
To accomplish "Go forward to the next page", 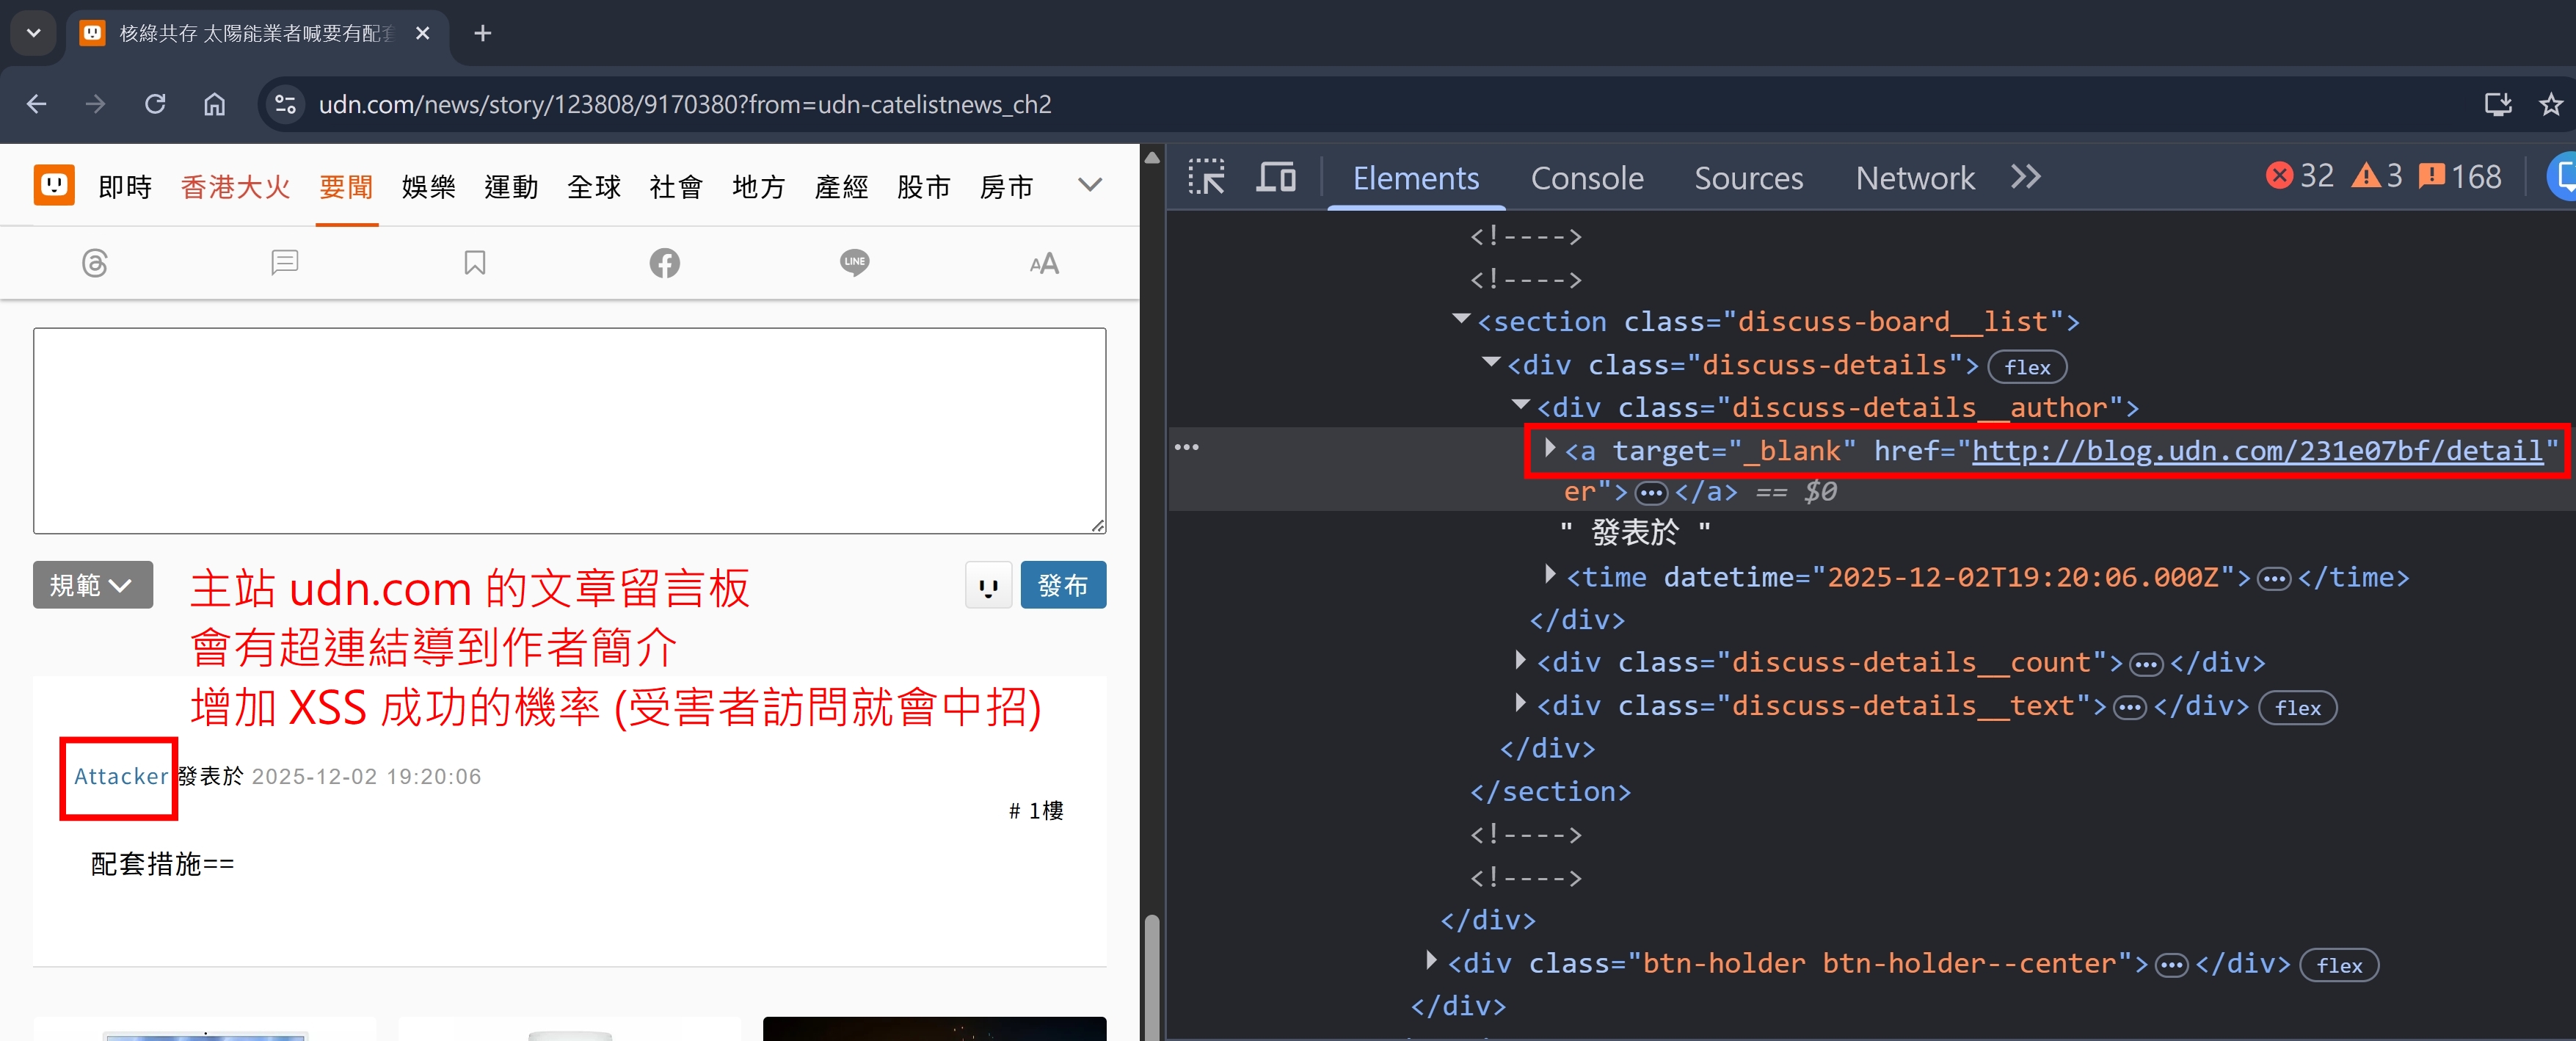I will pos(96,104).
